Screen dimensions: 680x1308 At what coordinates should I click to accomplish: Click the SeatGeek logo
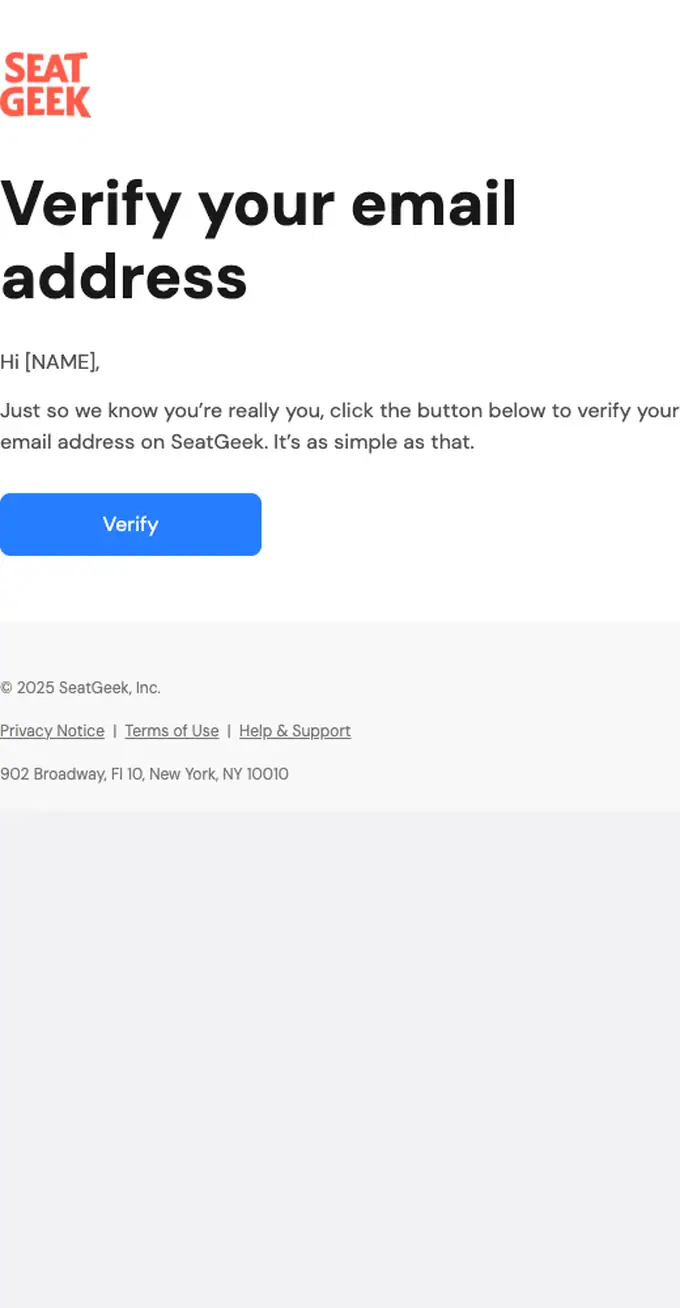point(46,85)
